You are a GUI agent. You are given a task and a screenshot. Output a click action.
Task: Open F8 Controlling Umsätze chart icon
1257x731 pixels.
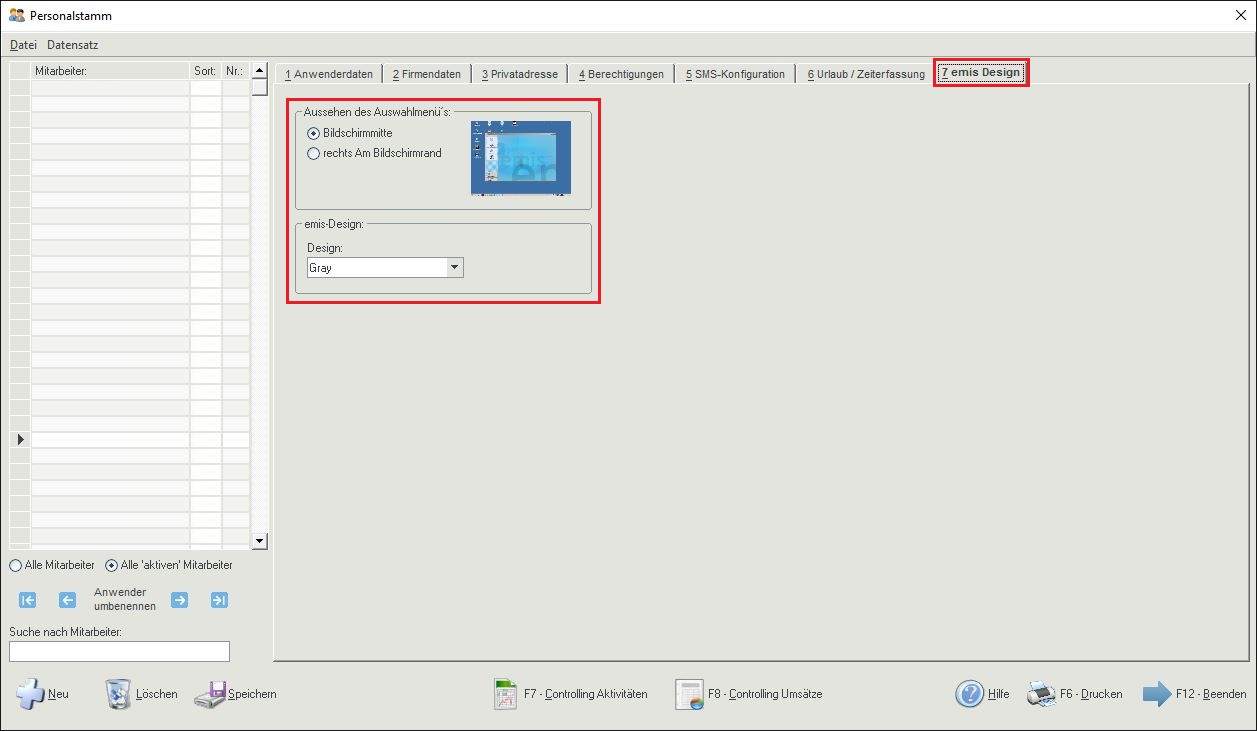point(690,694)
